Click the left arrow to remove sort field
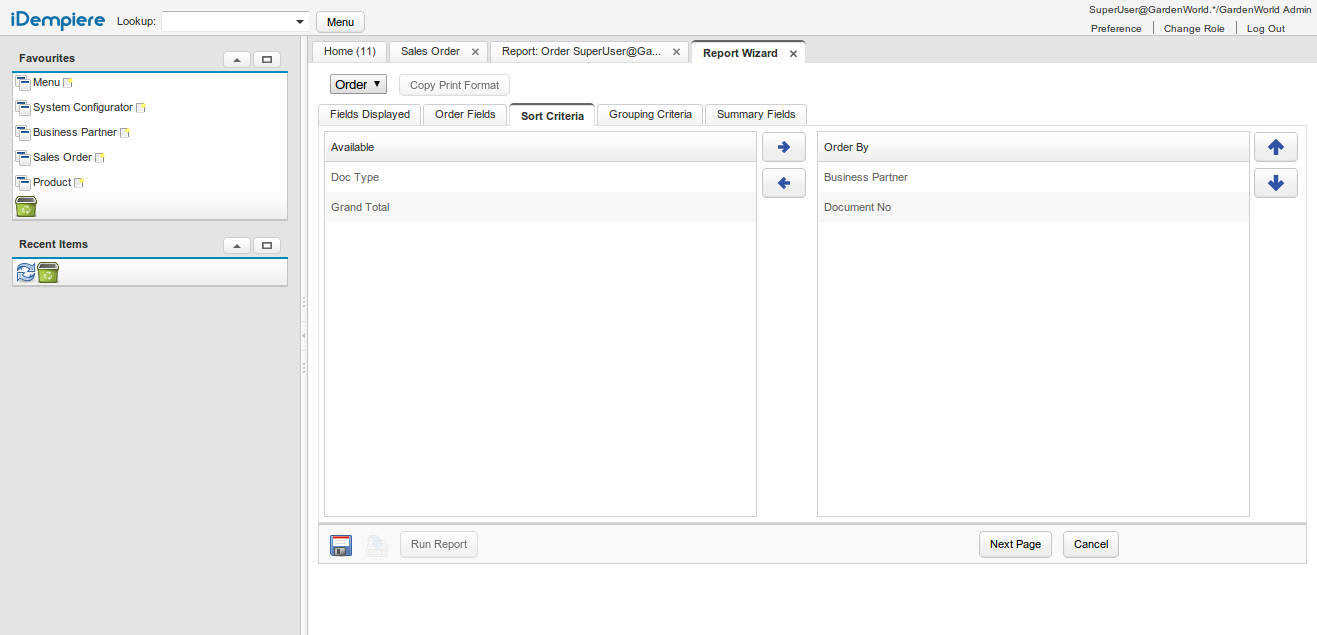 (x=783, y=183)
